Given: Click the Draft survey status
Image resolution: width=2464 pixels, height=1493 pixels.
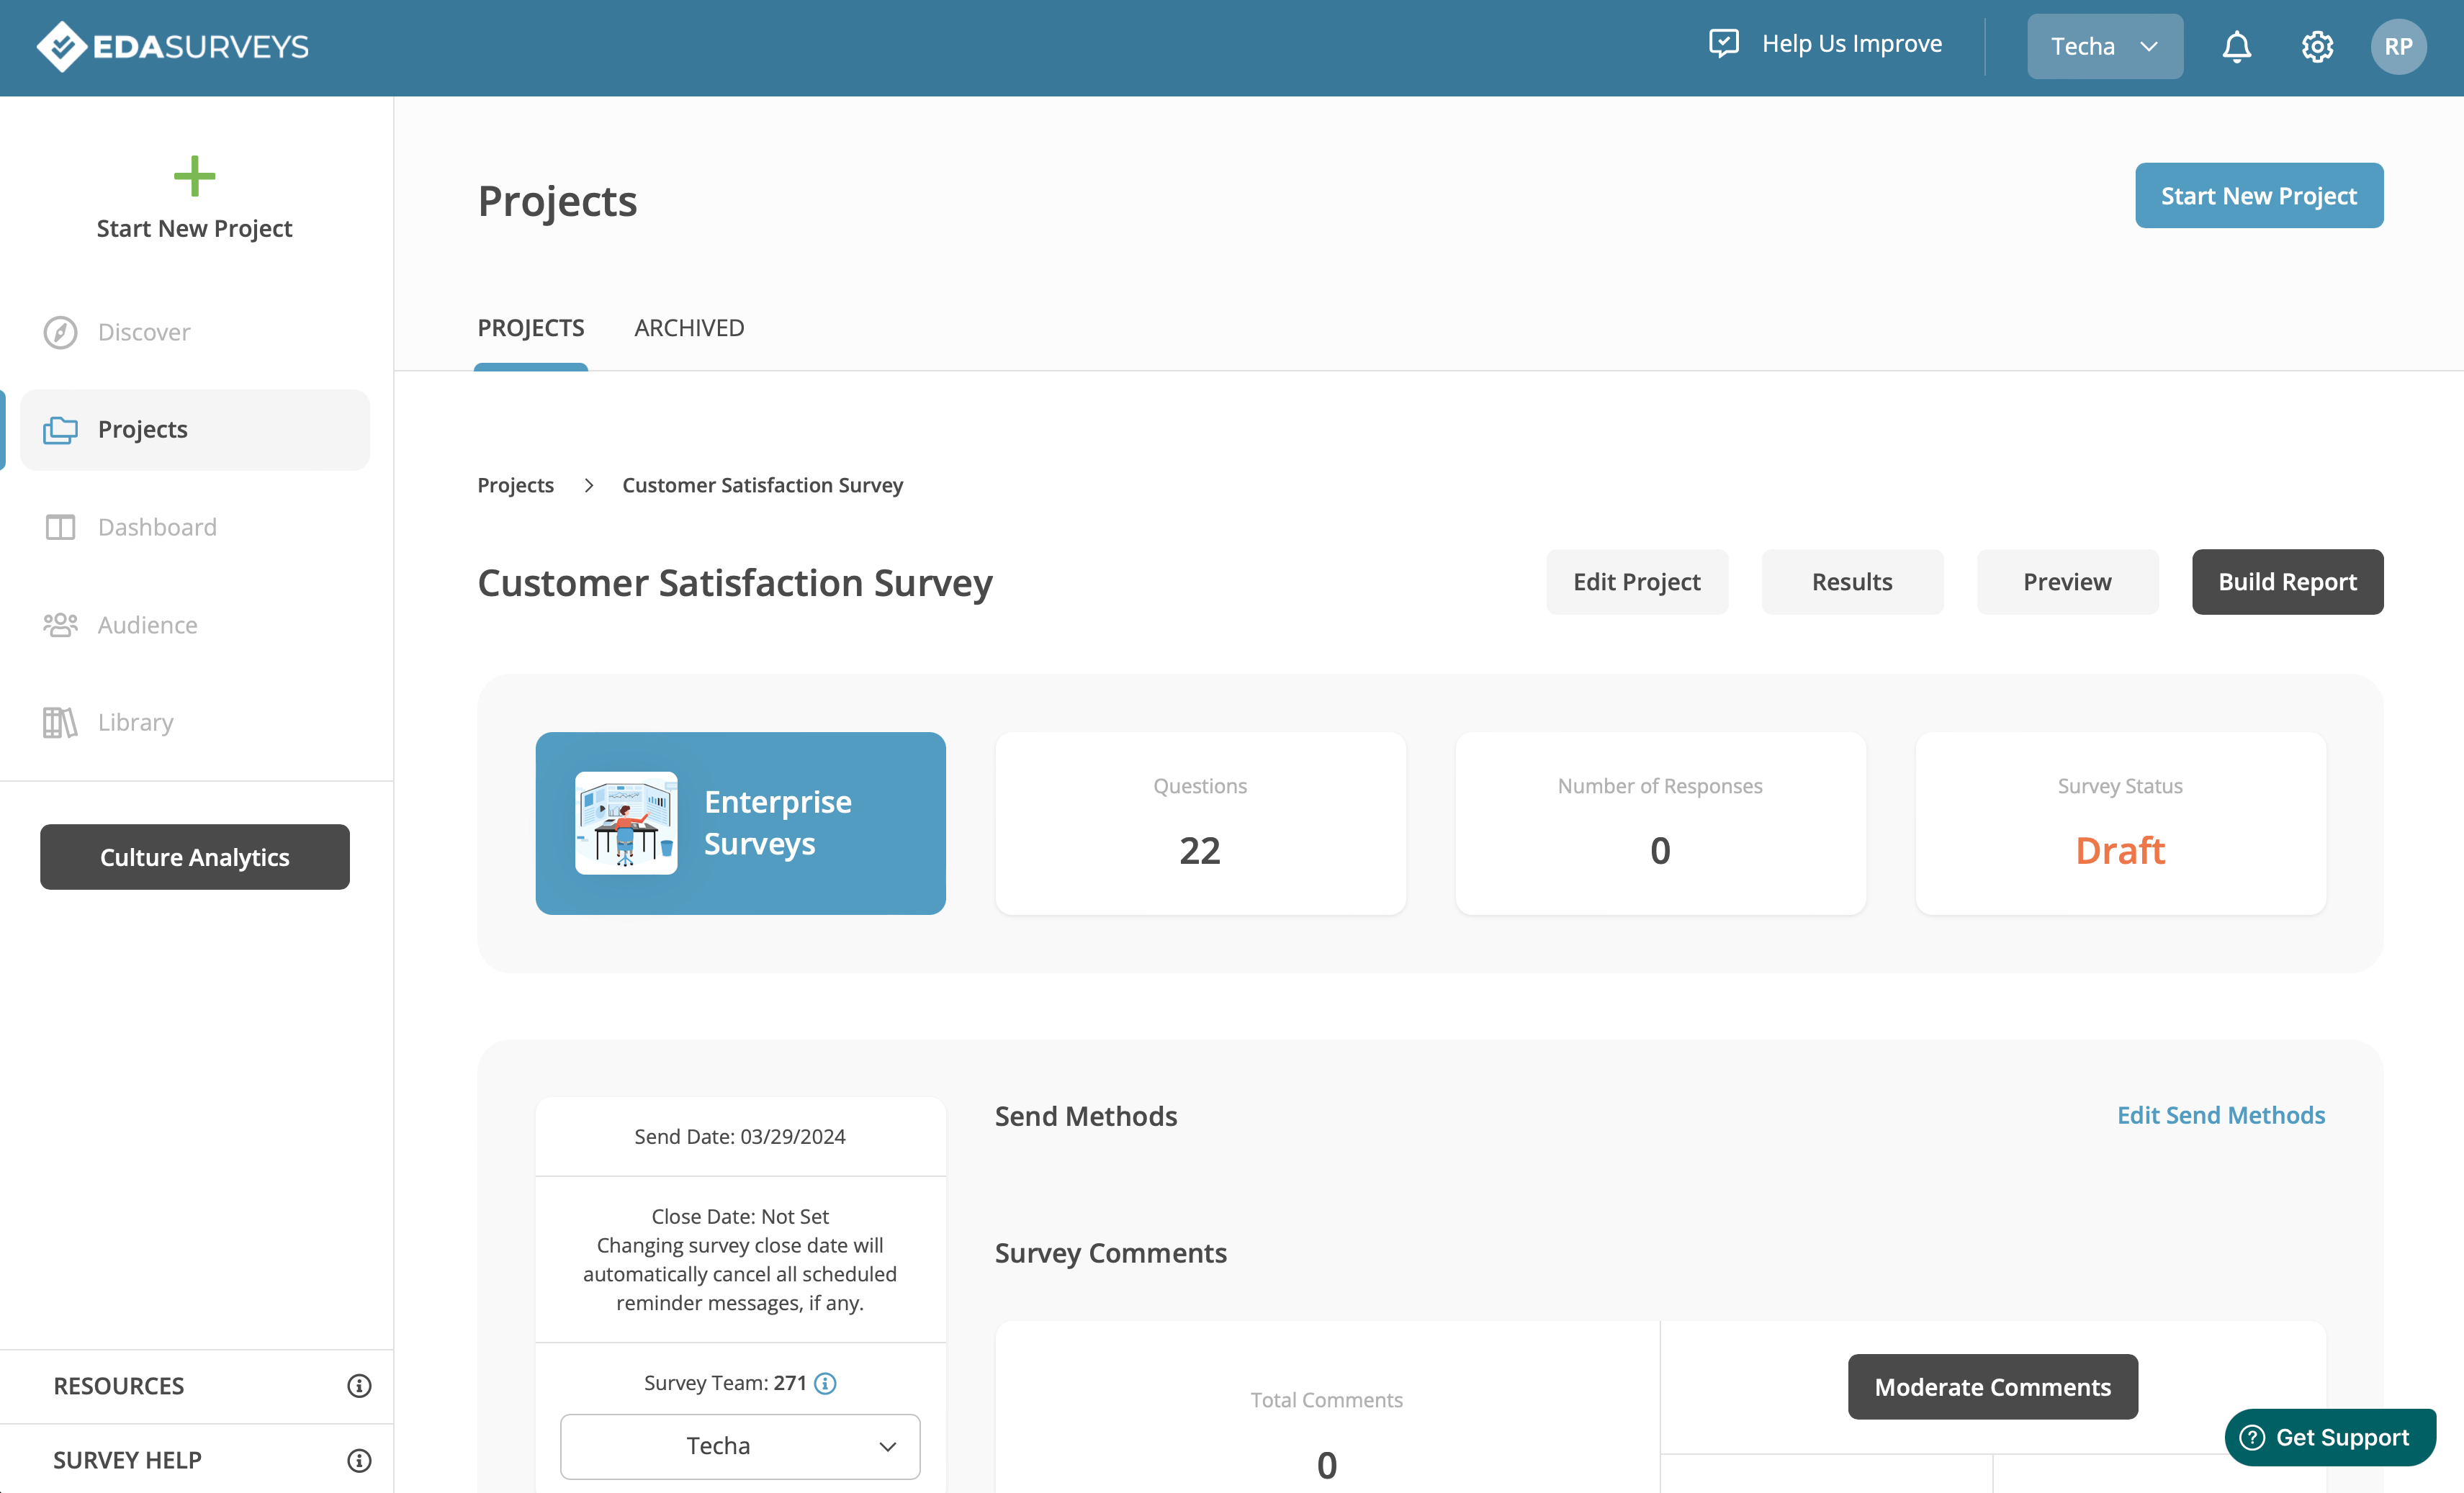Looking at the screenshot, I should (x=2120, y=851).
